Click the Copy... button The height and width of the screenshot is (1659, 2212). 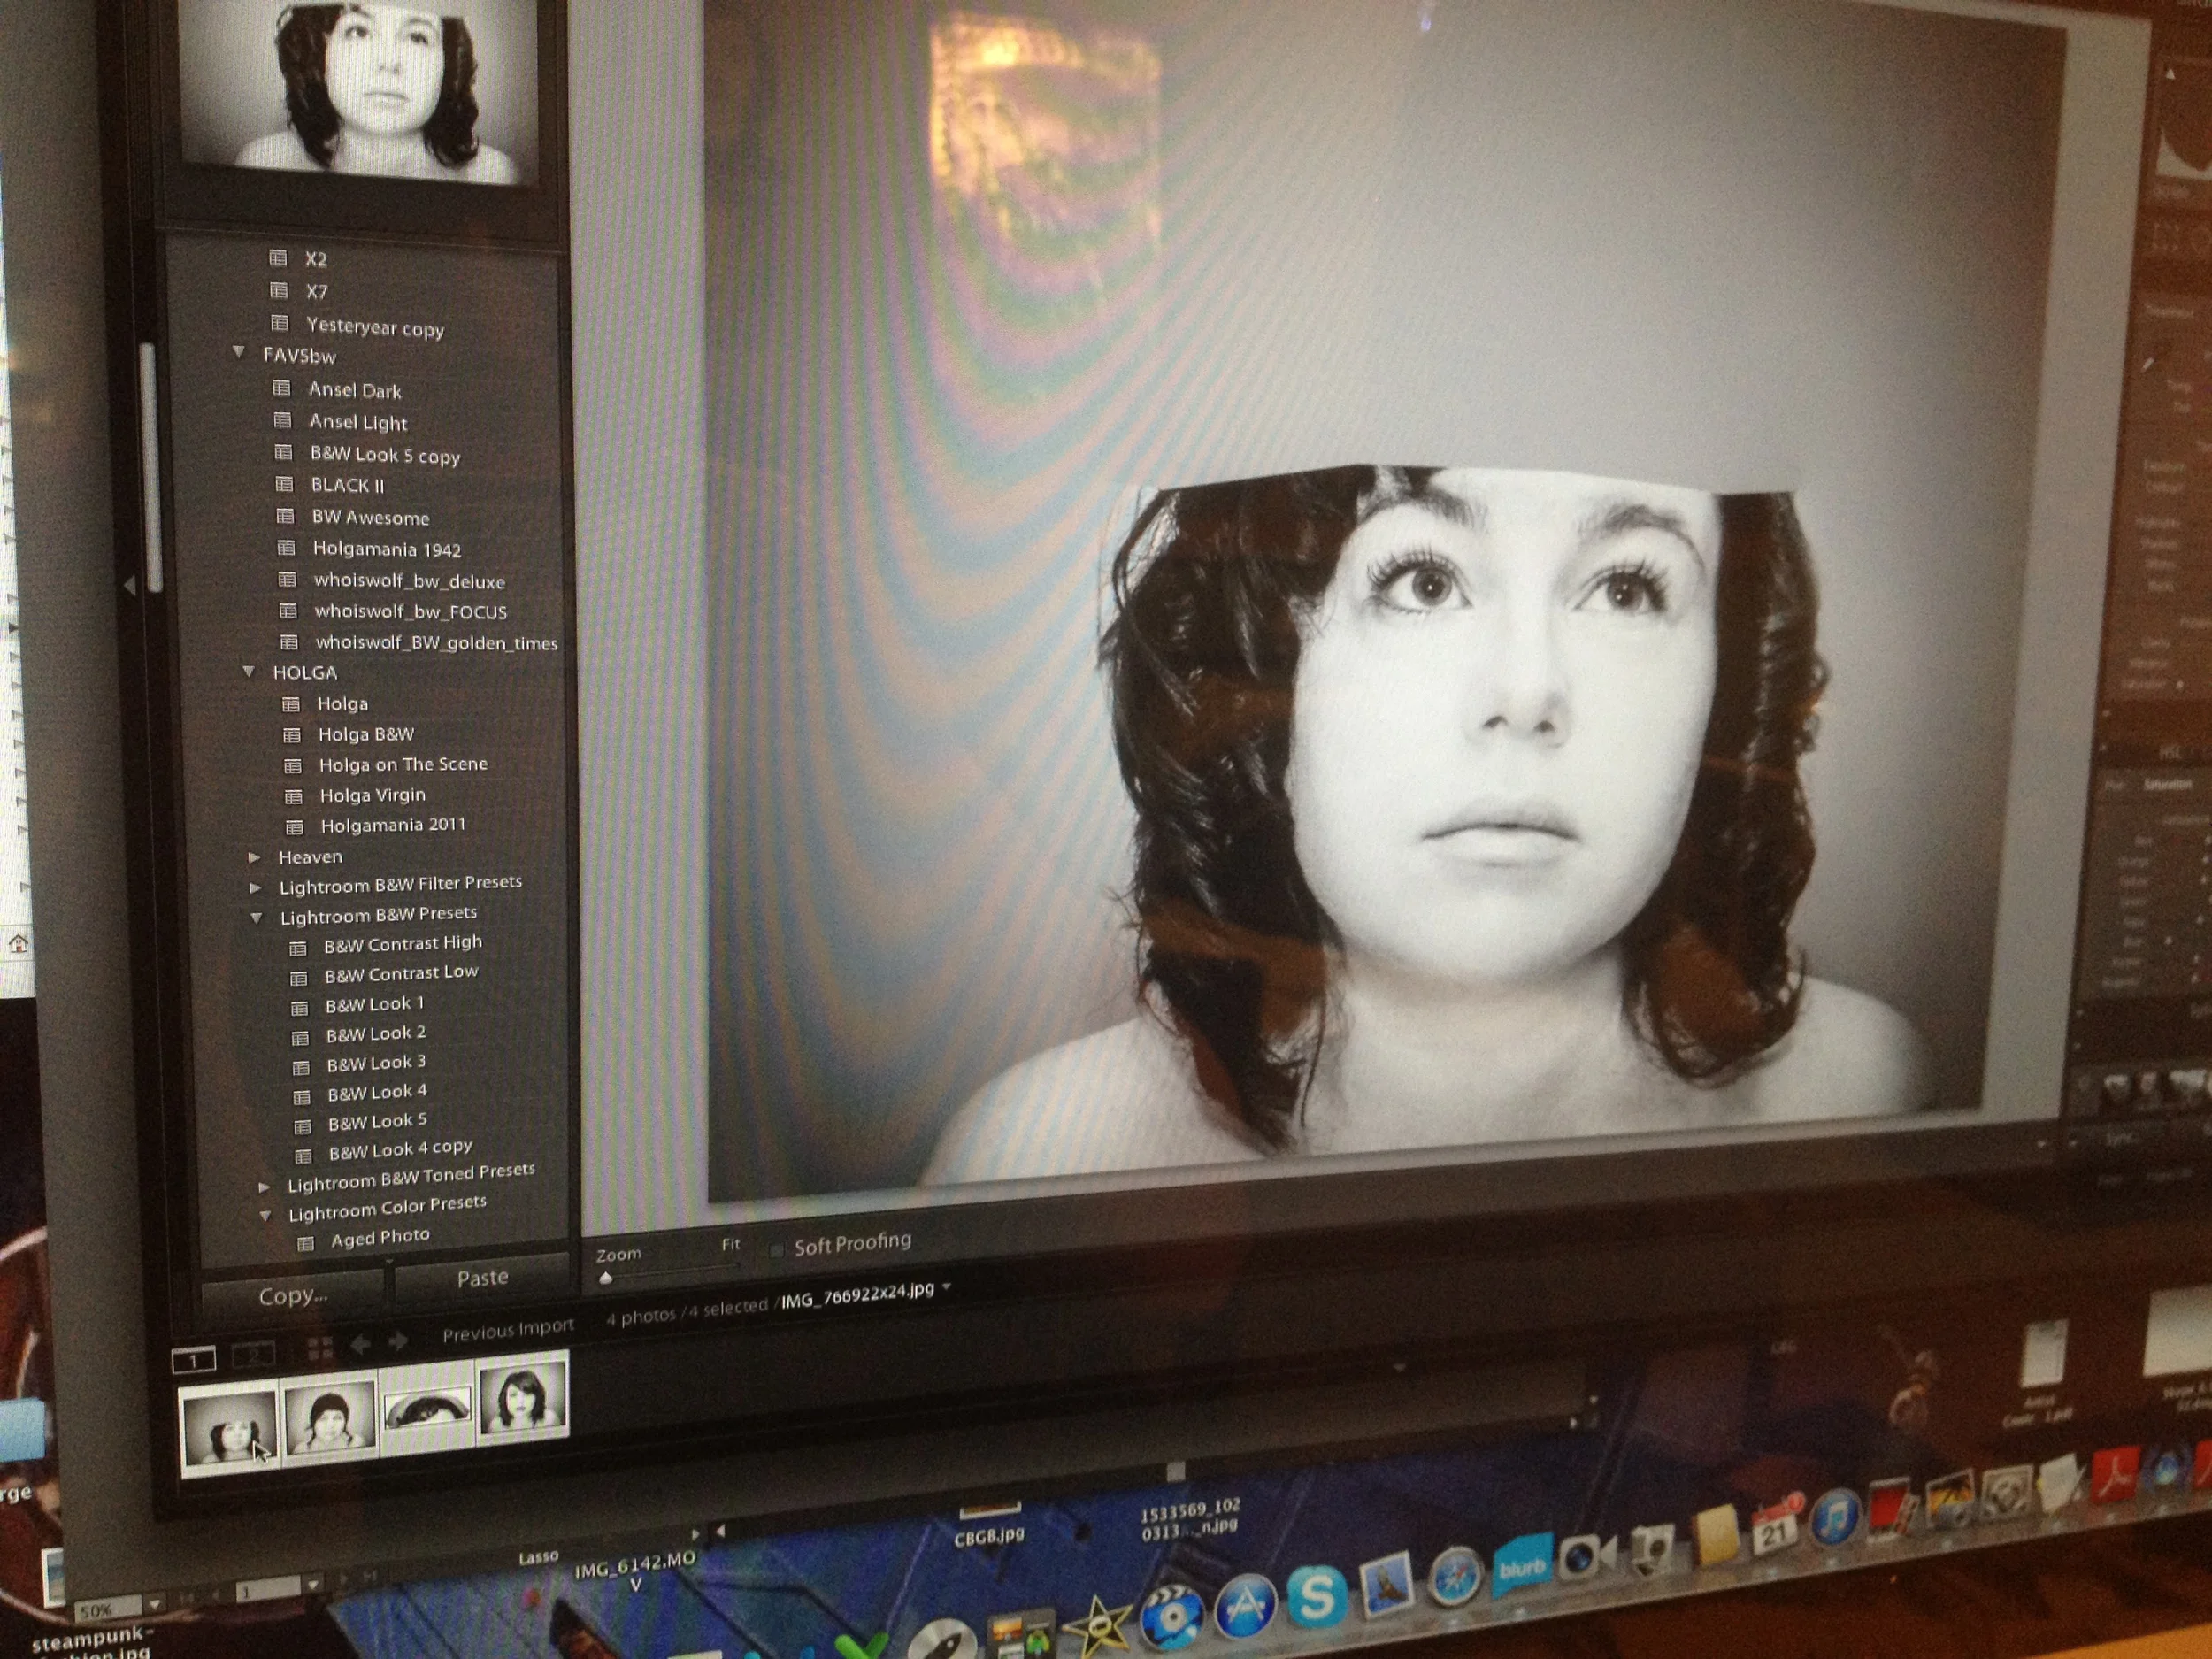tap(292, 1296)
